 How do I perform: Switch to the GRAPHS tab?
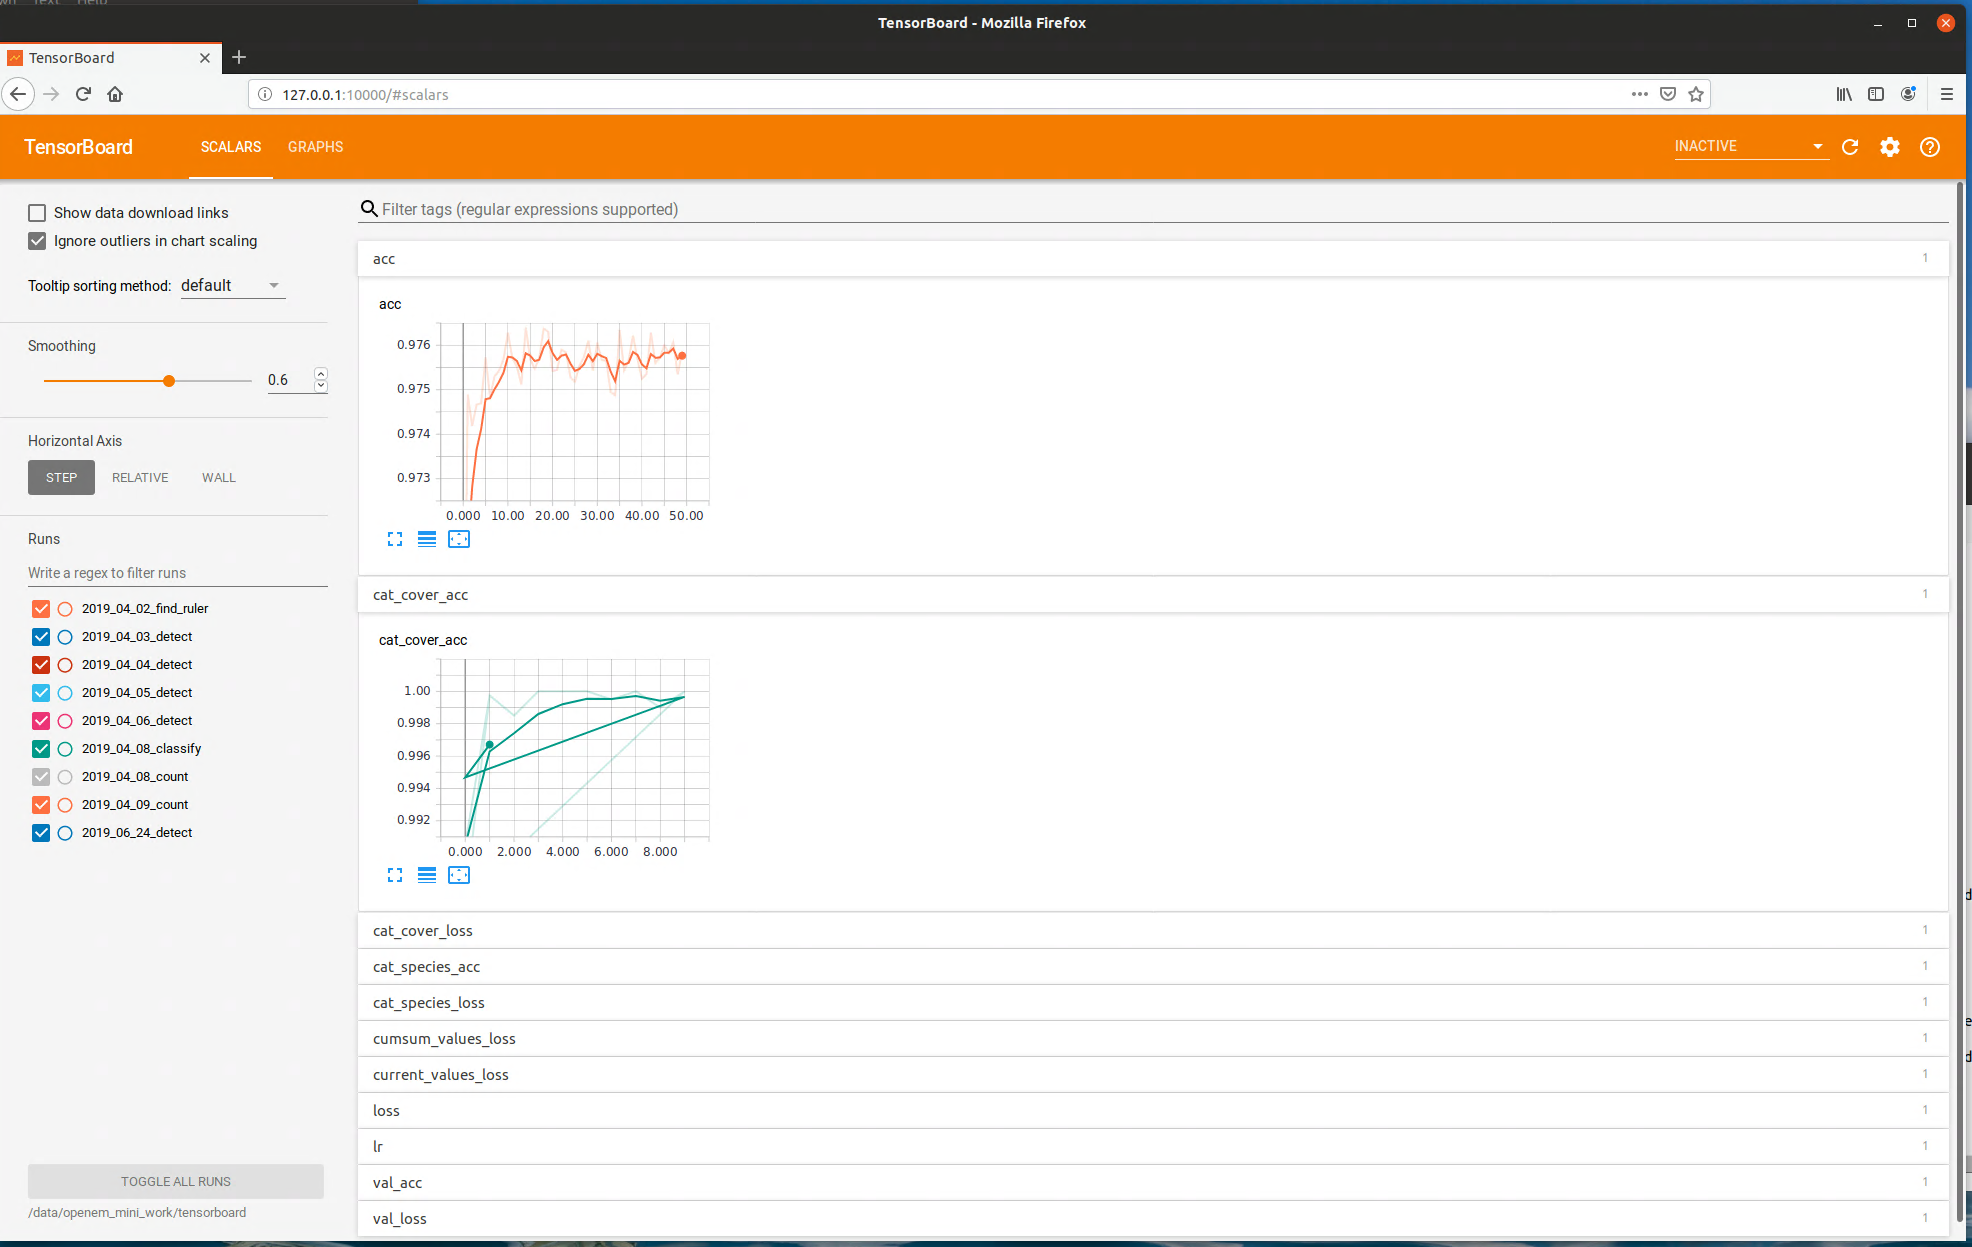click(x=315, y=147)
